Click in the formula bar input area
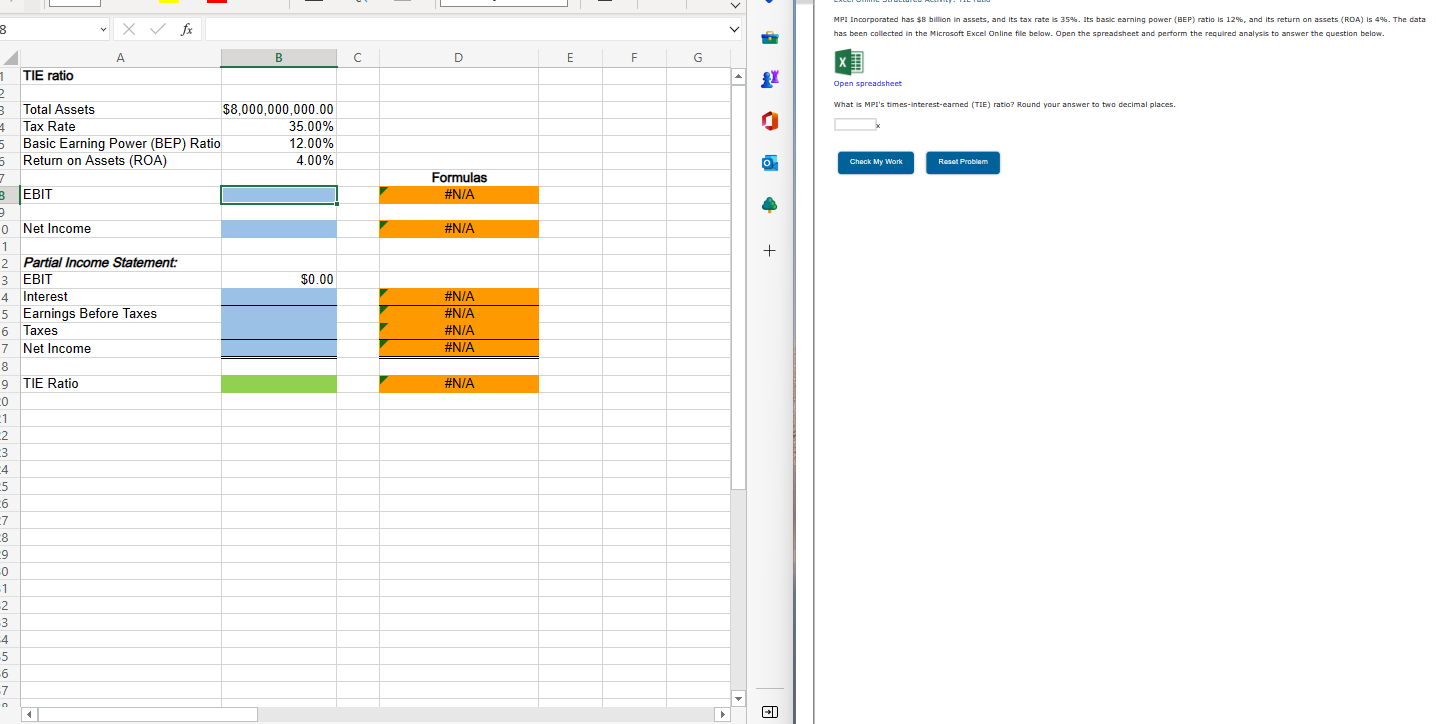1436x724 pixels. pos(465,30)
